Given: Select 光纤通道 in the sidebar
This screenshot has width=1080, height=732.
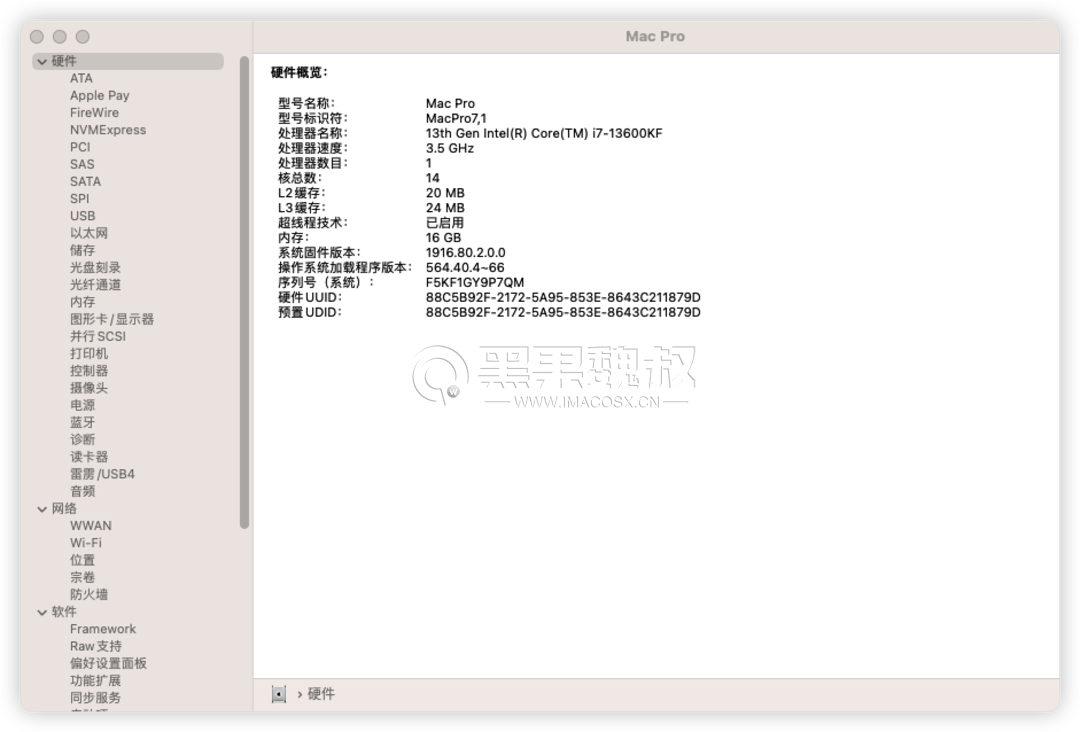Looking at the screenshot, I should coord(95,285).
